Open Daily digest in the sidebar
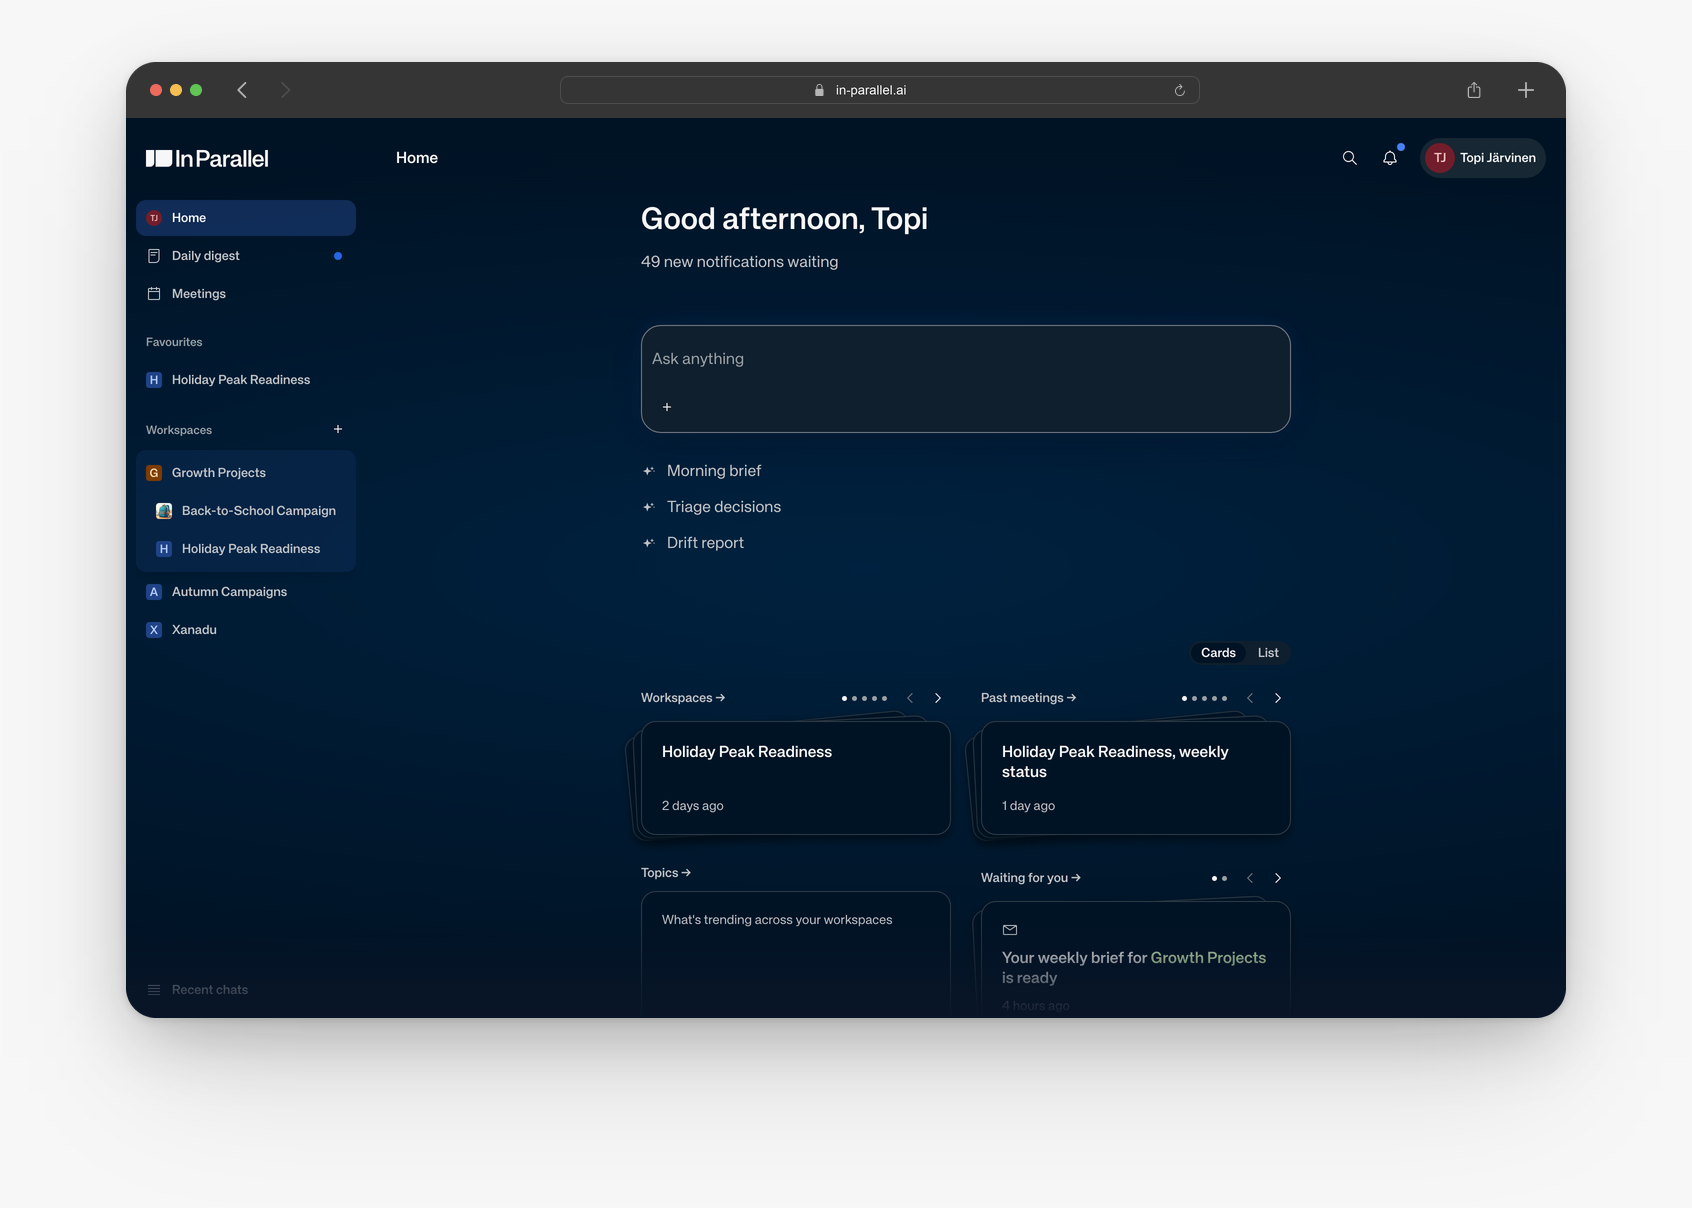This screenshot has height=1208, width=1692. (x=246, y=256)
